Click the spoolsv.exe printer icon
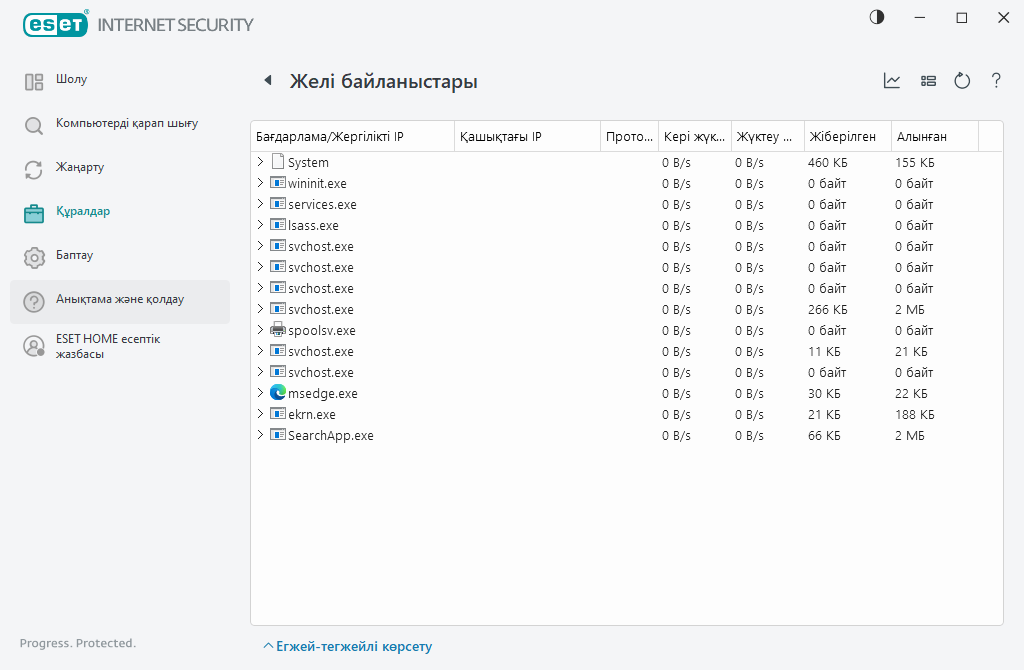This screenshot has height=670, width=1024. coord(278,330)
